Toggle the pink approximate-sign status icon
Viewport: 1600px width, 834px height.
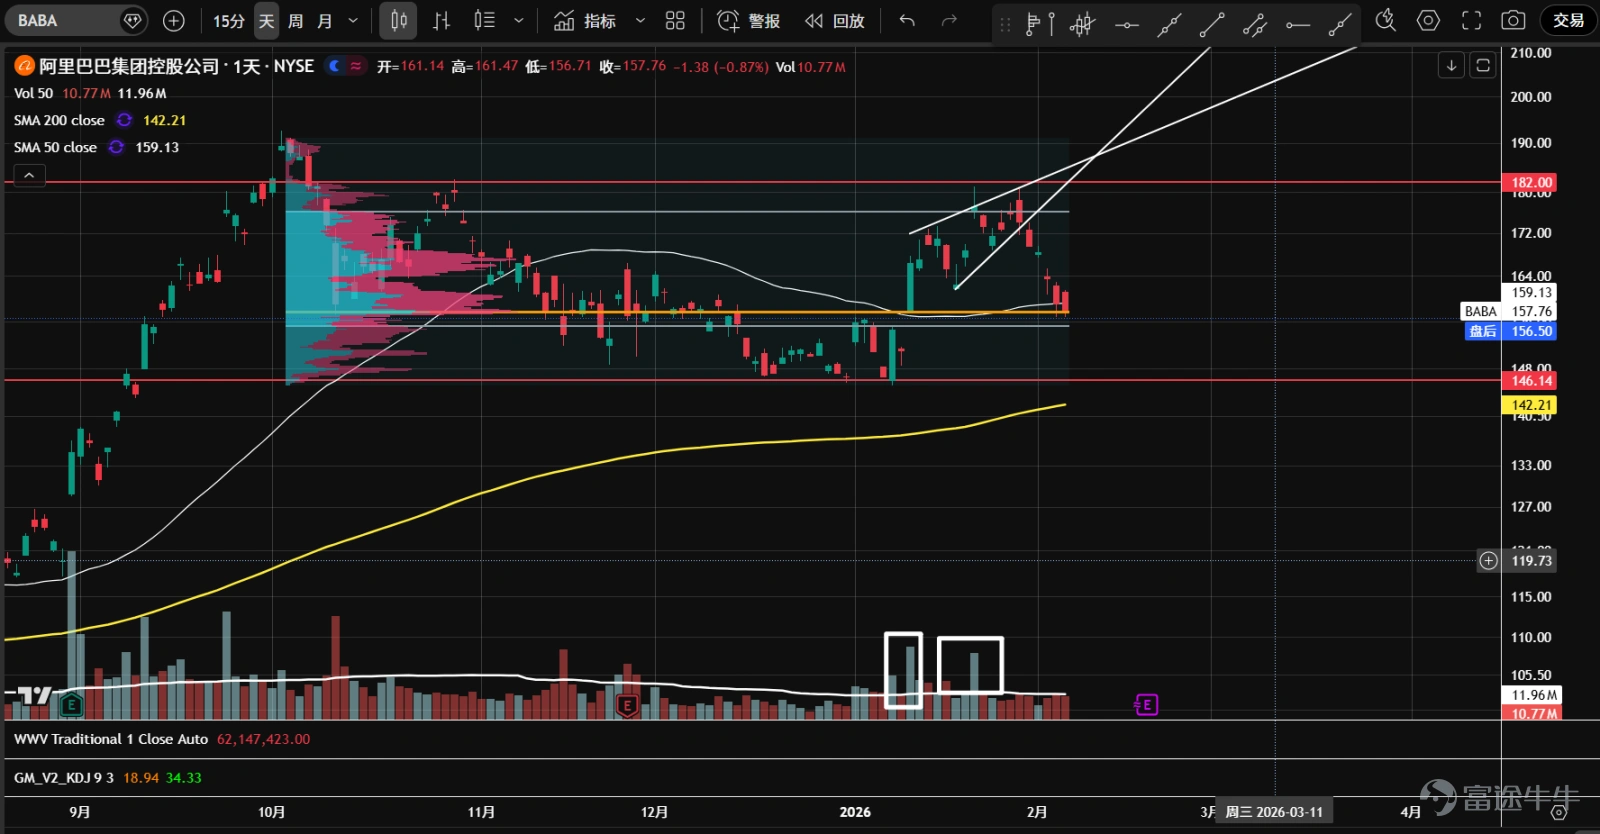point(356,66)
